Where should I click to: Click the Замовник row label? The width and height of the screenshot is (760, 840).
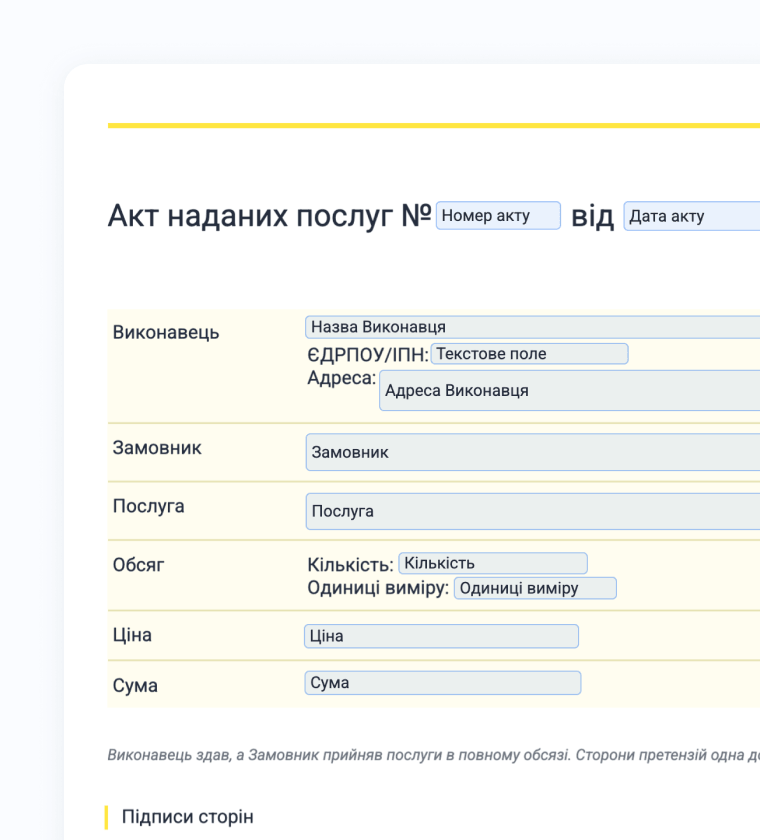click(157, 448)
